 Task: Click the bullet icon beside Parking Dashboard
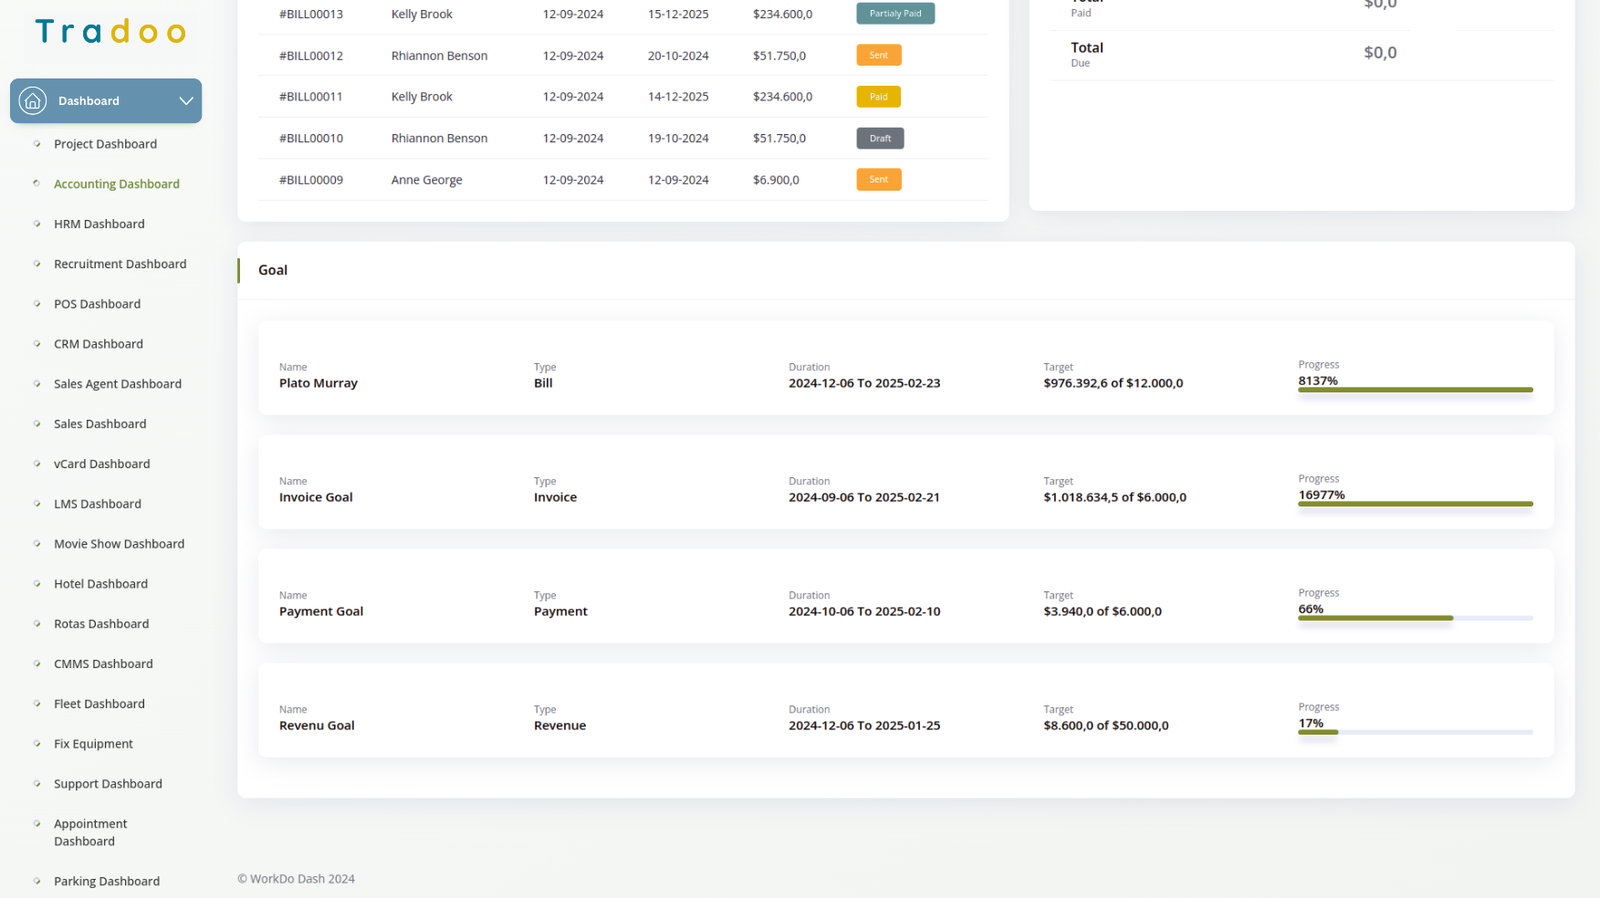37,881
